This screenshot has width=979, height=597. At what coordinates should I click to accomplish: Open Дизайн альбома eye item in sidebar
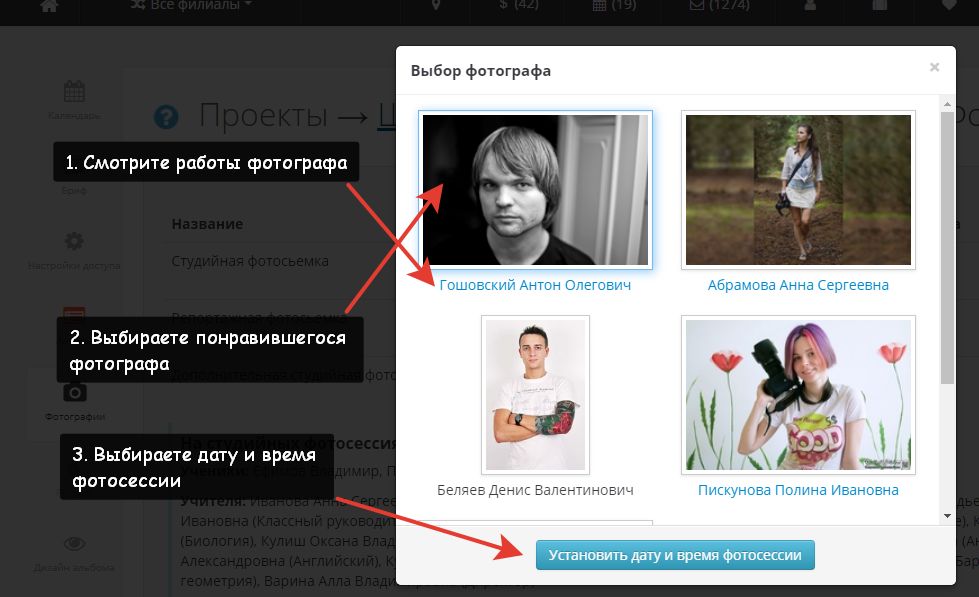click(x=74, y=553)
